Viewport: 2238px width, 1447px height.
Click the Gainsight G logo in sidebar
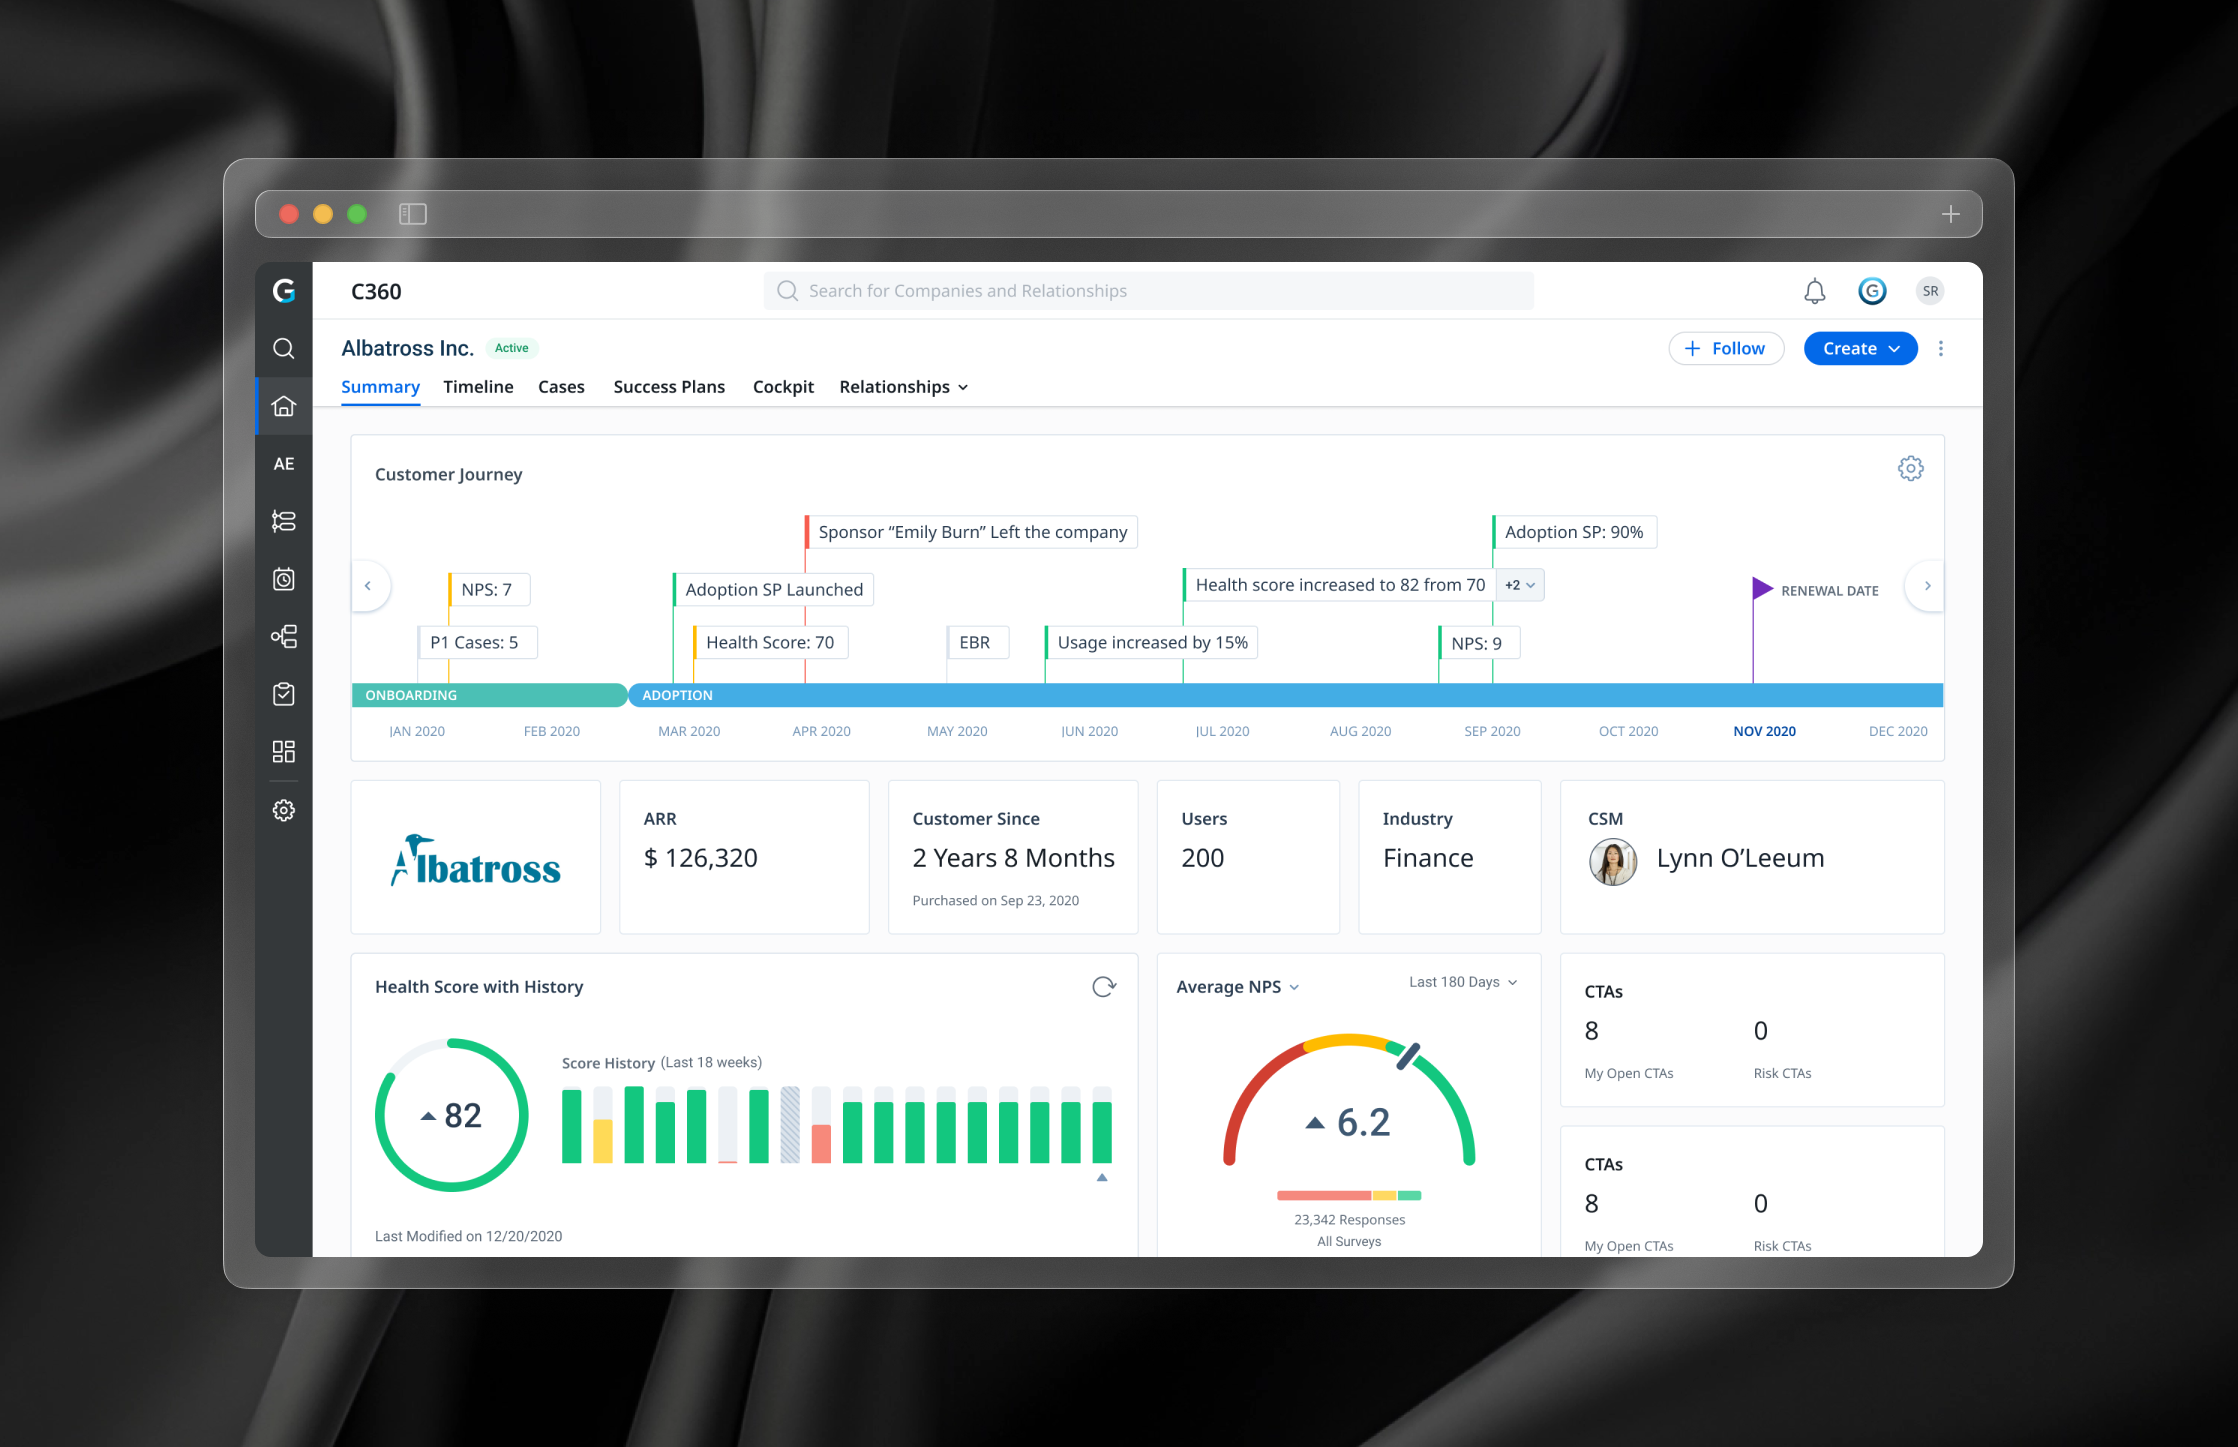point(284,291)
